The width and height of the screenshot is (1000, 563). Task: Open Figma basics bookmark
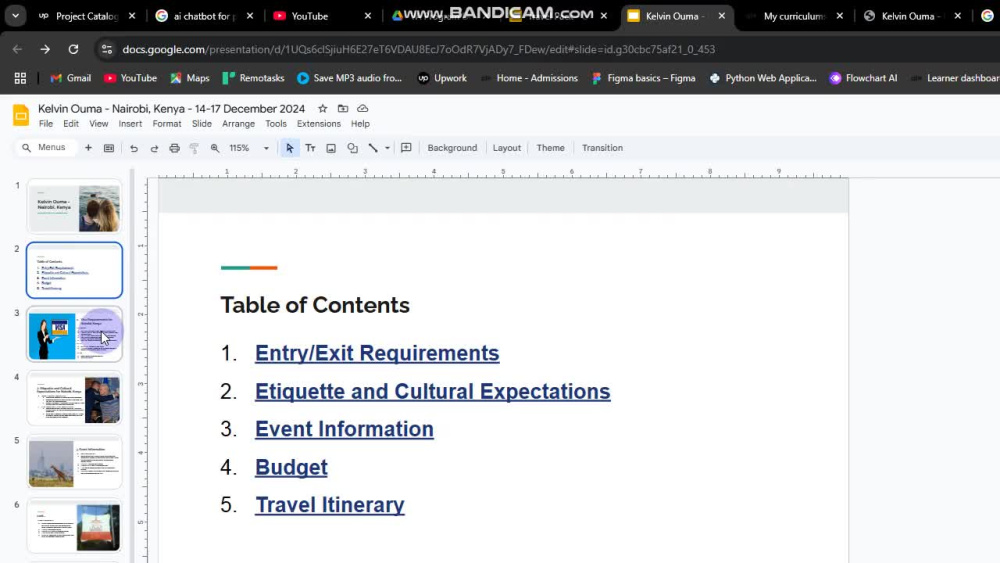point(643,78)
